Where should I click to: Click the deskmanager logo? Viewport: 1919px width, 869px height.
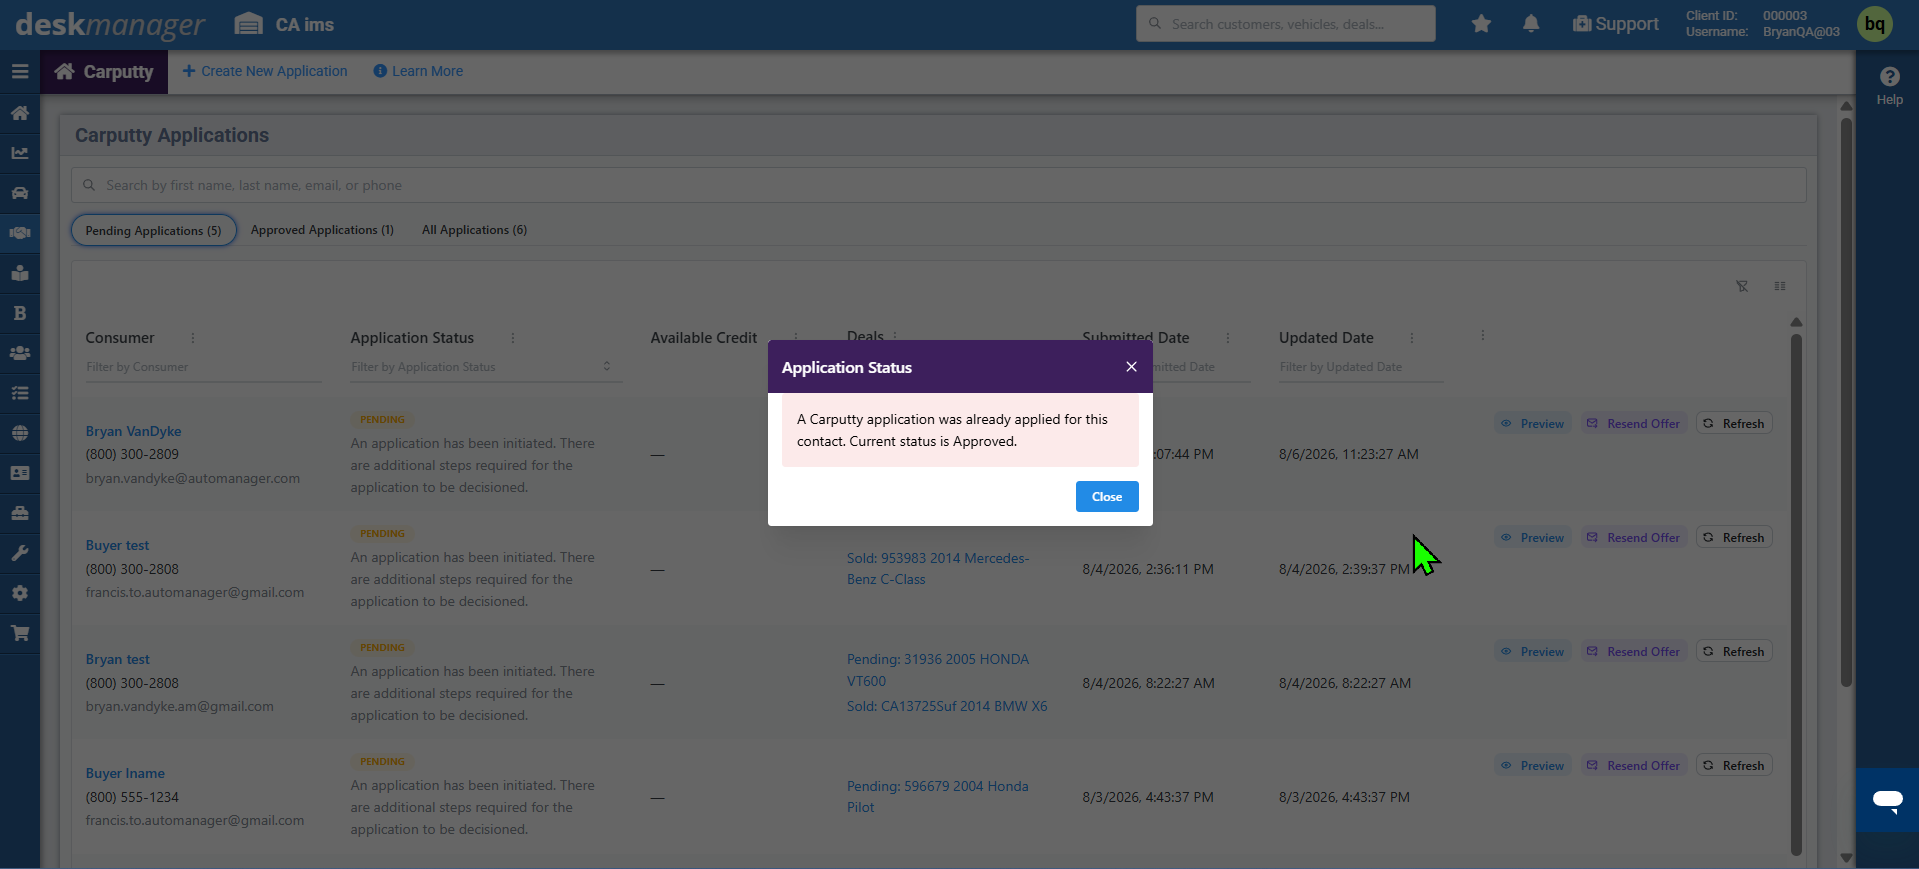(x=110, y=25)
